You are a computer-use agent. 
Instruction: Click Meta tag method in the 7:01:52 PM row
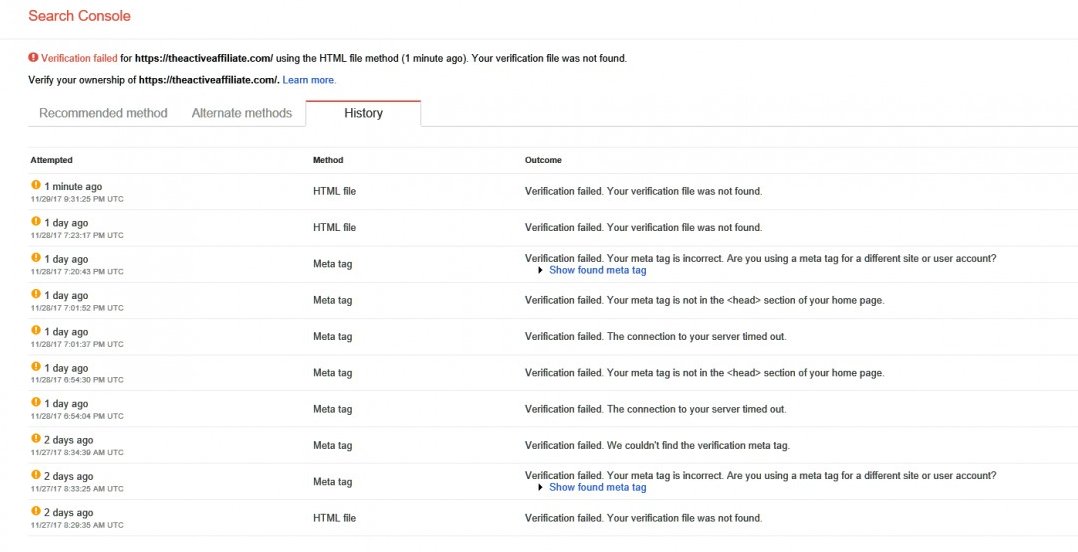pyautogui.click(x=333, y=300)
